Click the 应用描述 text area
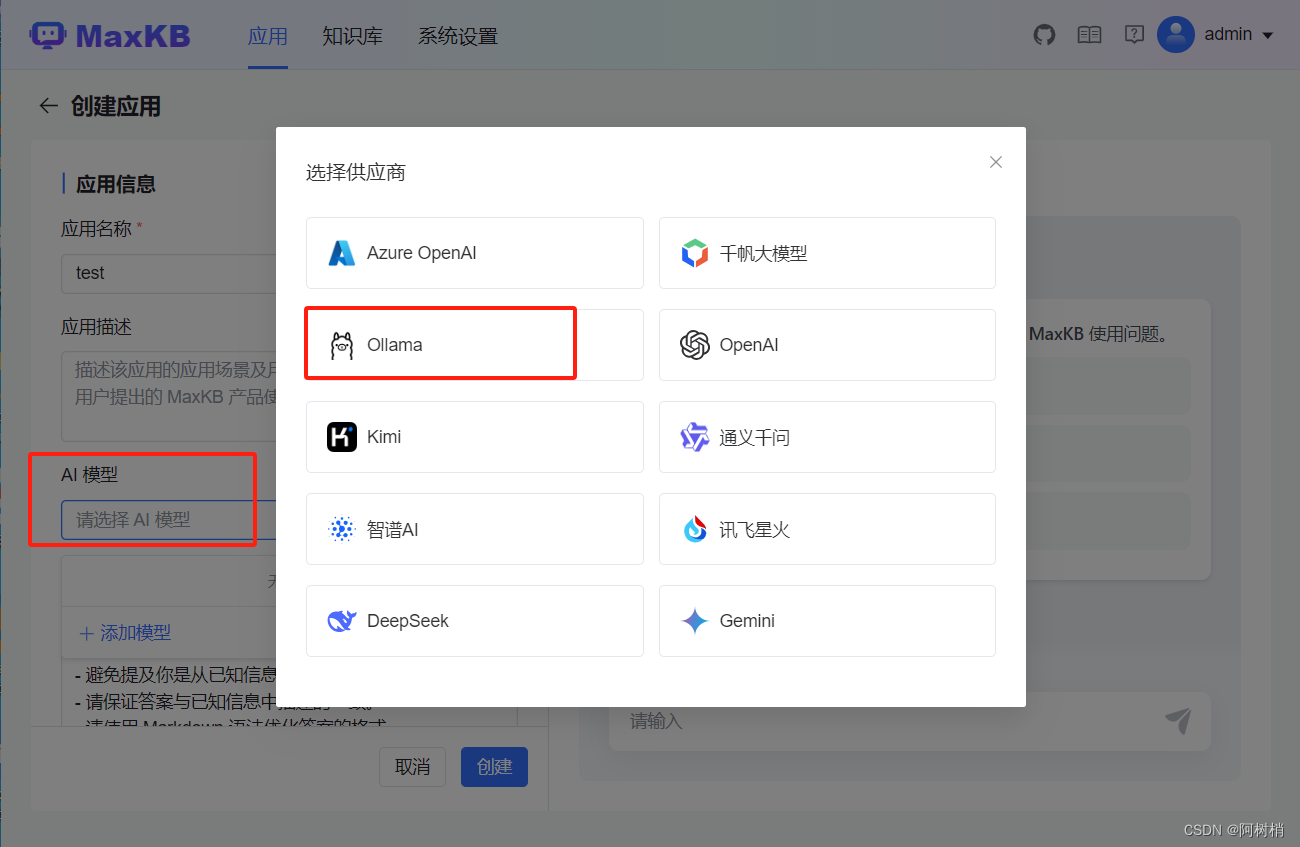 click(170, 396)
